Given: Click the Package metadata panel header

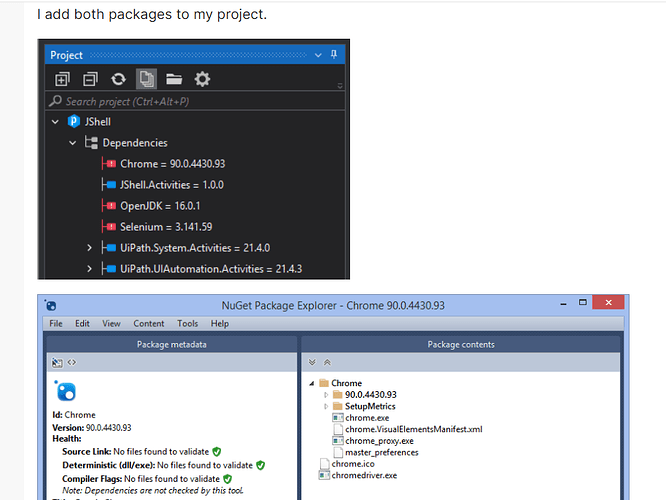Looking at the screenshot, I should pyautogui.click(x=172, y=345).
